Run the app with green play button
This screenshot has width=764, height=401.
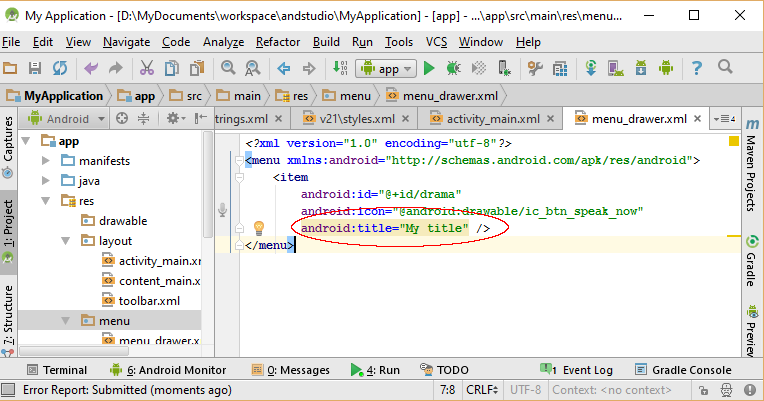pyautogui.click(x=429, y=68)
